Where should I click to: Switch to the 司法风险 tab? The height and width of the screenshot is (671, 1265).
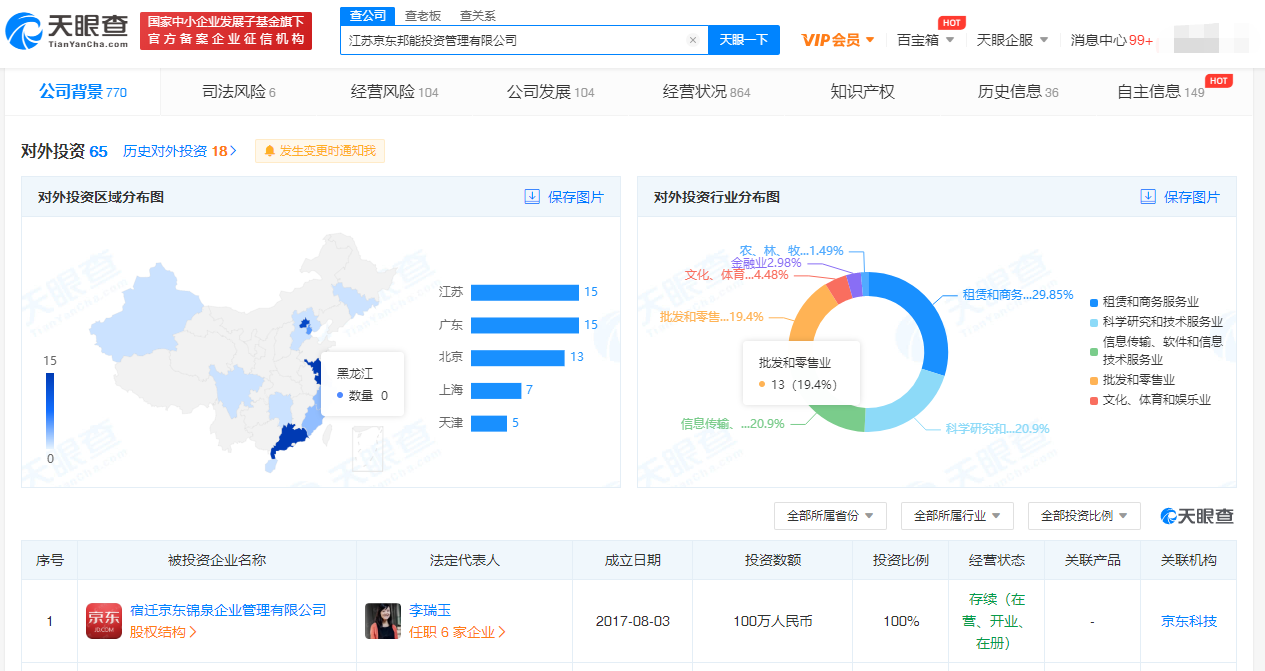click(239, 92)
